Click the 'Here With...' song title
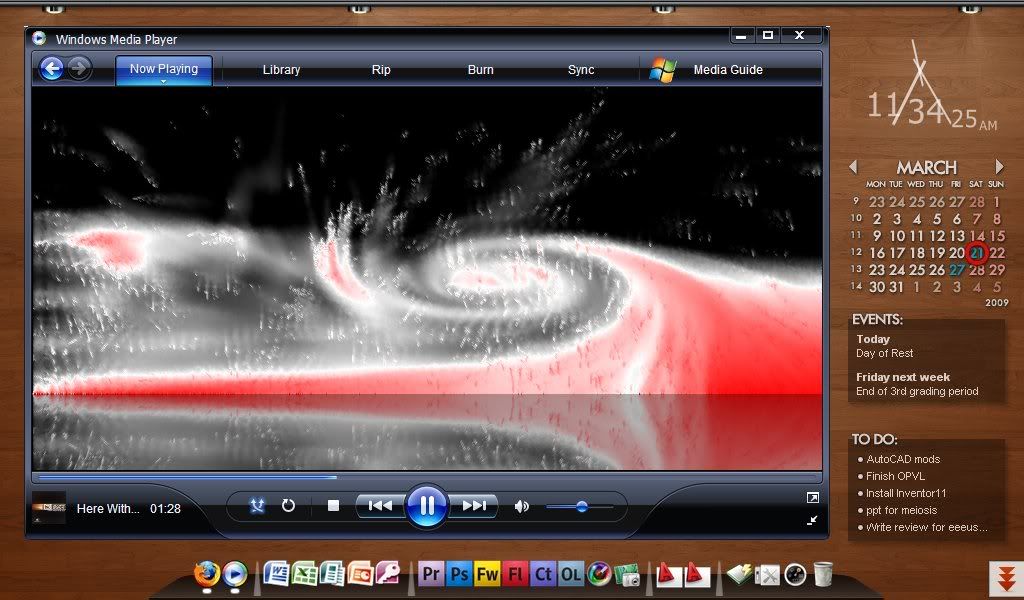 [108, 509]
